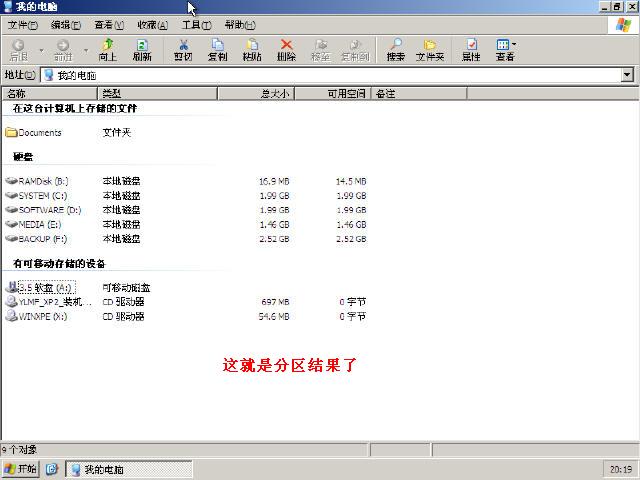This screenshot has width=640, height=480.
Task: Select the 3.5 软盘 (A:) floppy drive
Action: 45,288
